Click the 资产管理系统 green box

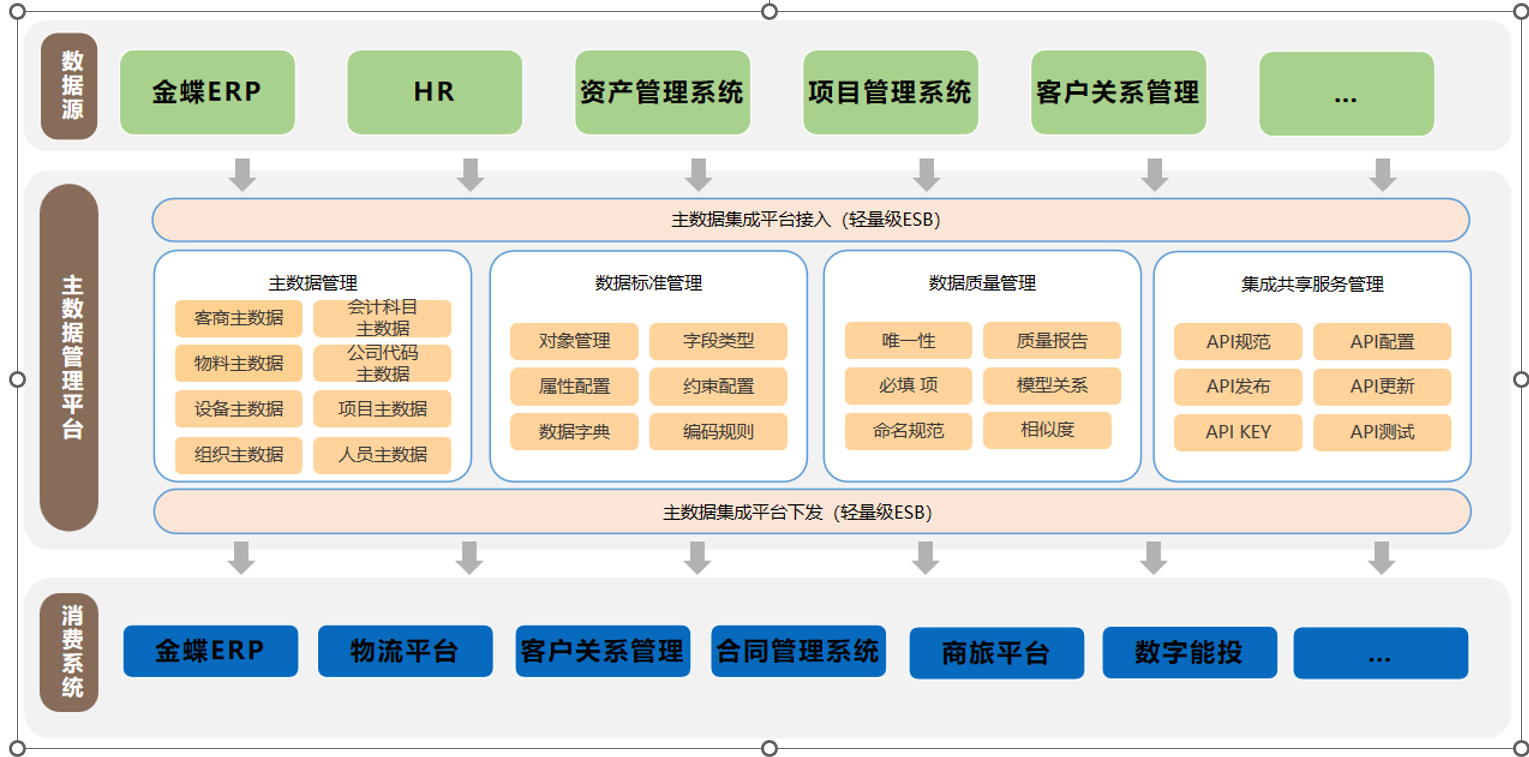pos(662,93)
